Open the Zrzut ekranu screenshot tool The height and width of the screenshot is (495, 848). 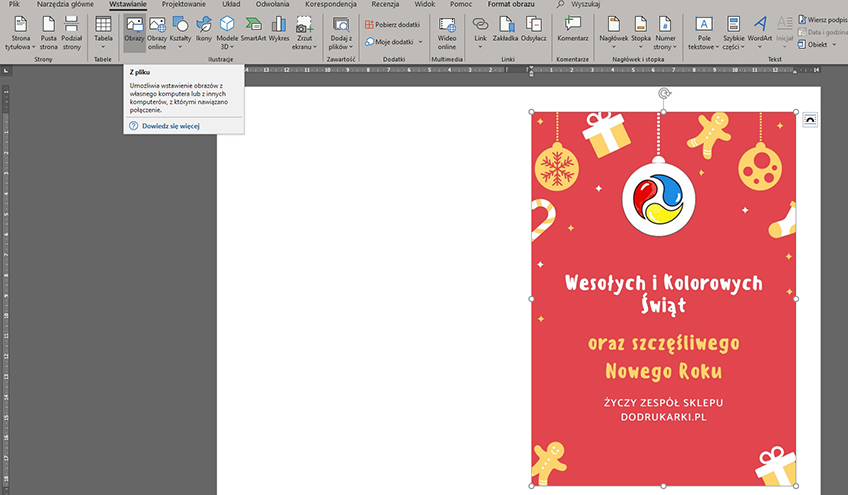tap(304, 33)
